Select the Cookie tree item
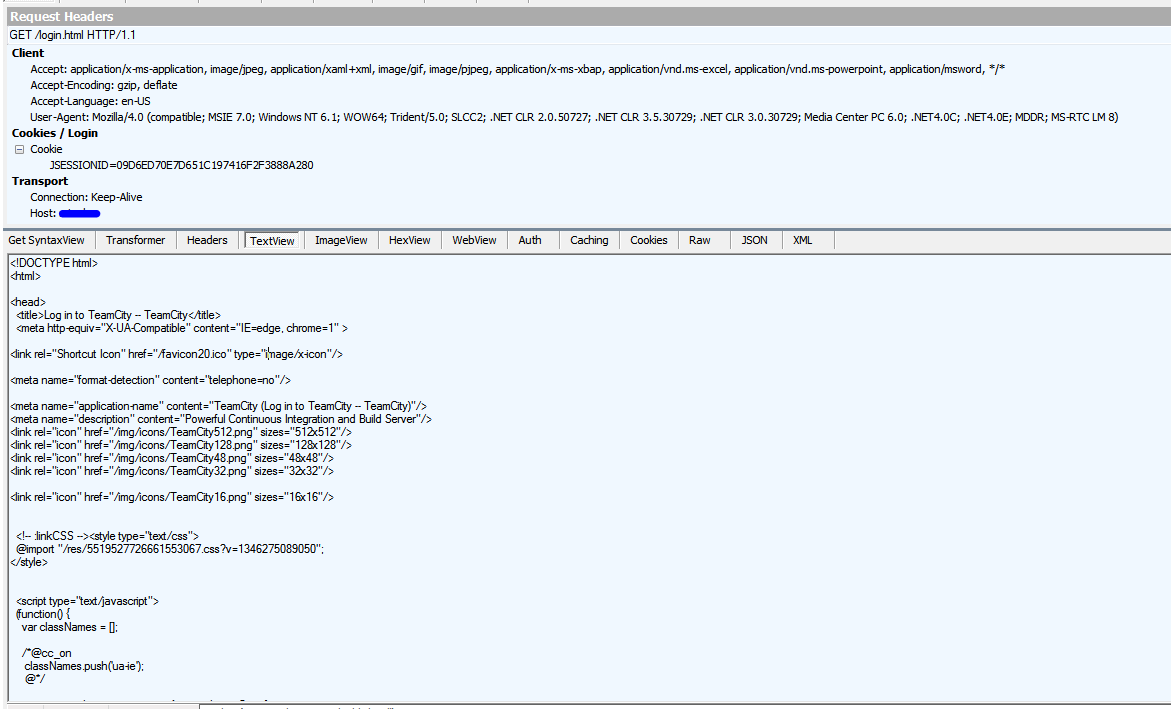The image size is (1171, 709). (46, 149)
